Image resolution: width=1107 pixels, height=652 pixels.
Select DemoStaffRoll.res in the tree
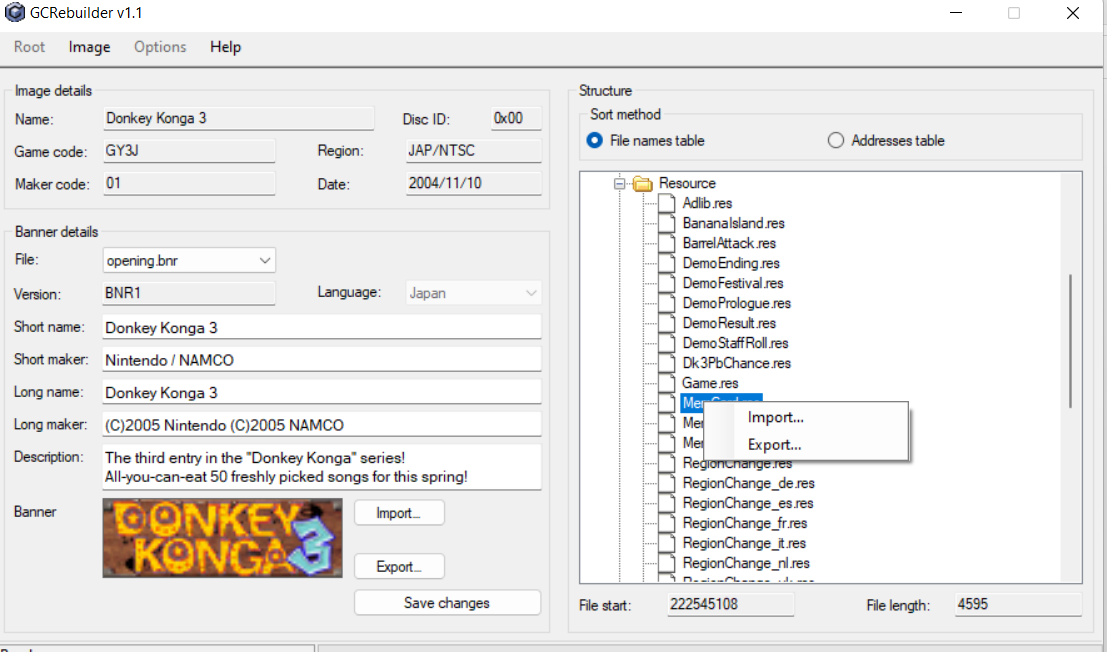pyautogui.click(x=736, y=343)
